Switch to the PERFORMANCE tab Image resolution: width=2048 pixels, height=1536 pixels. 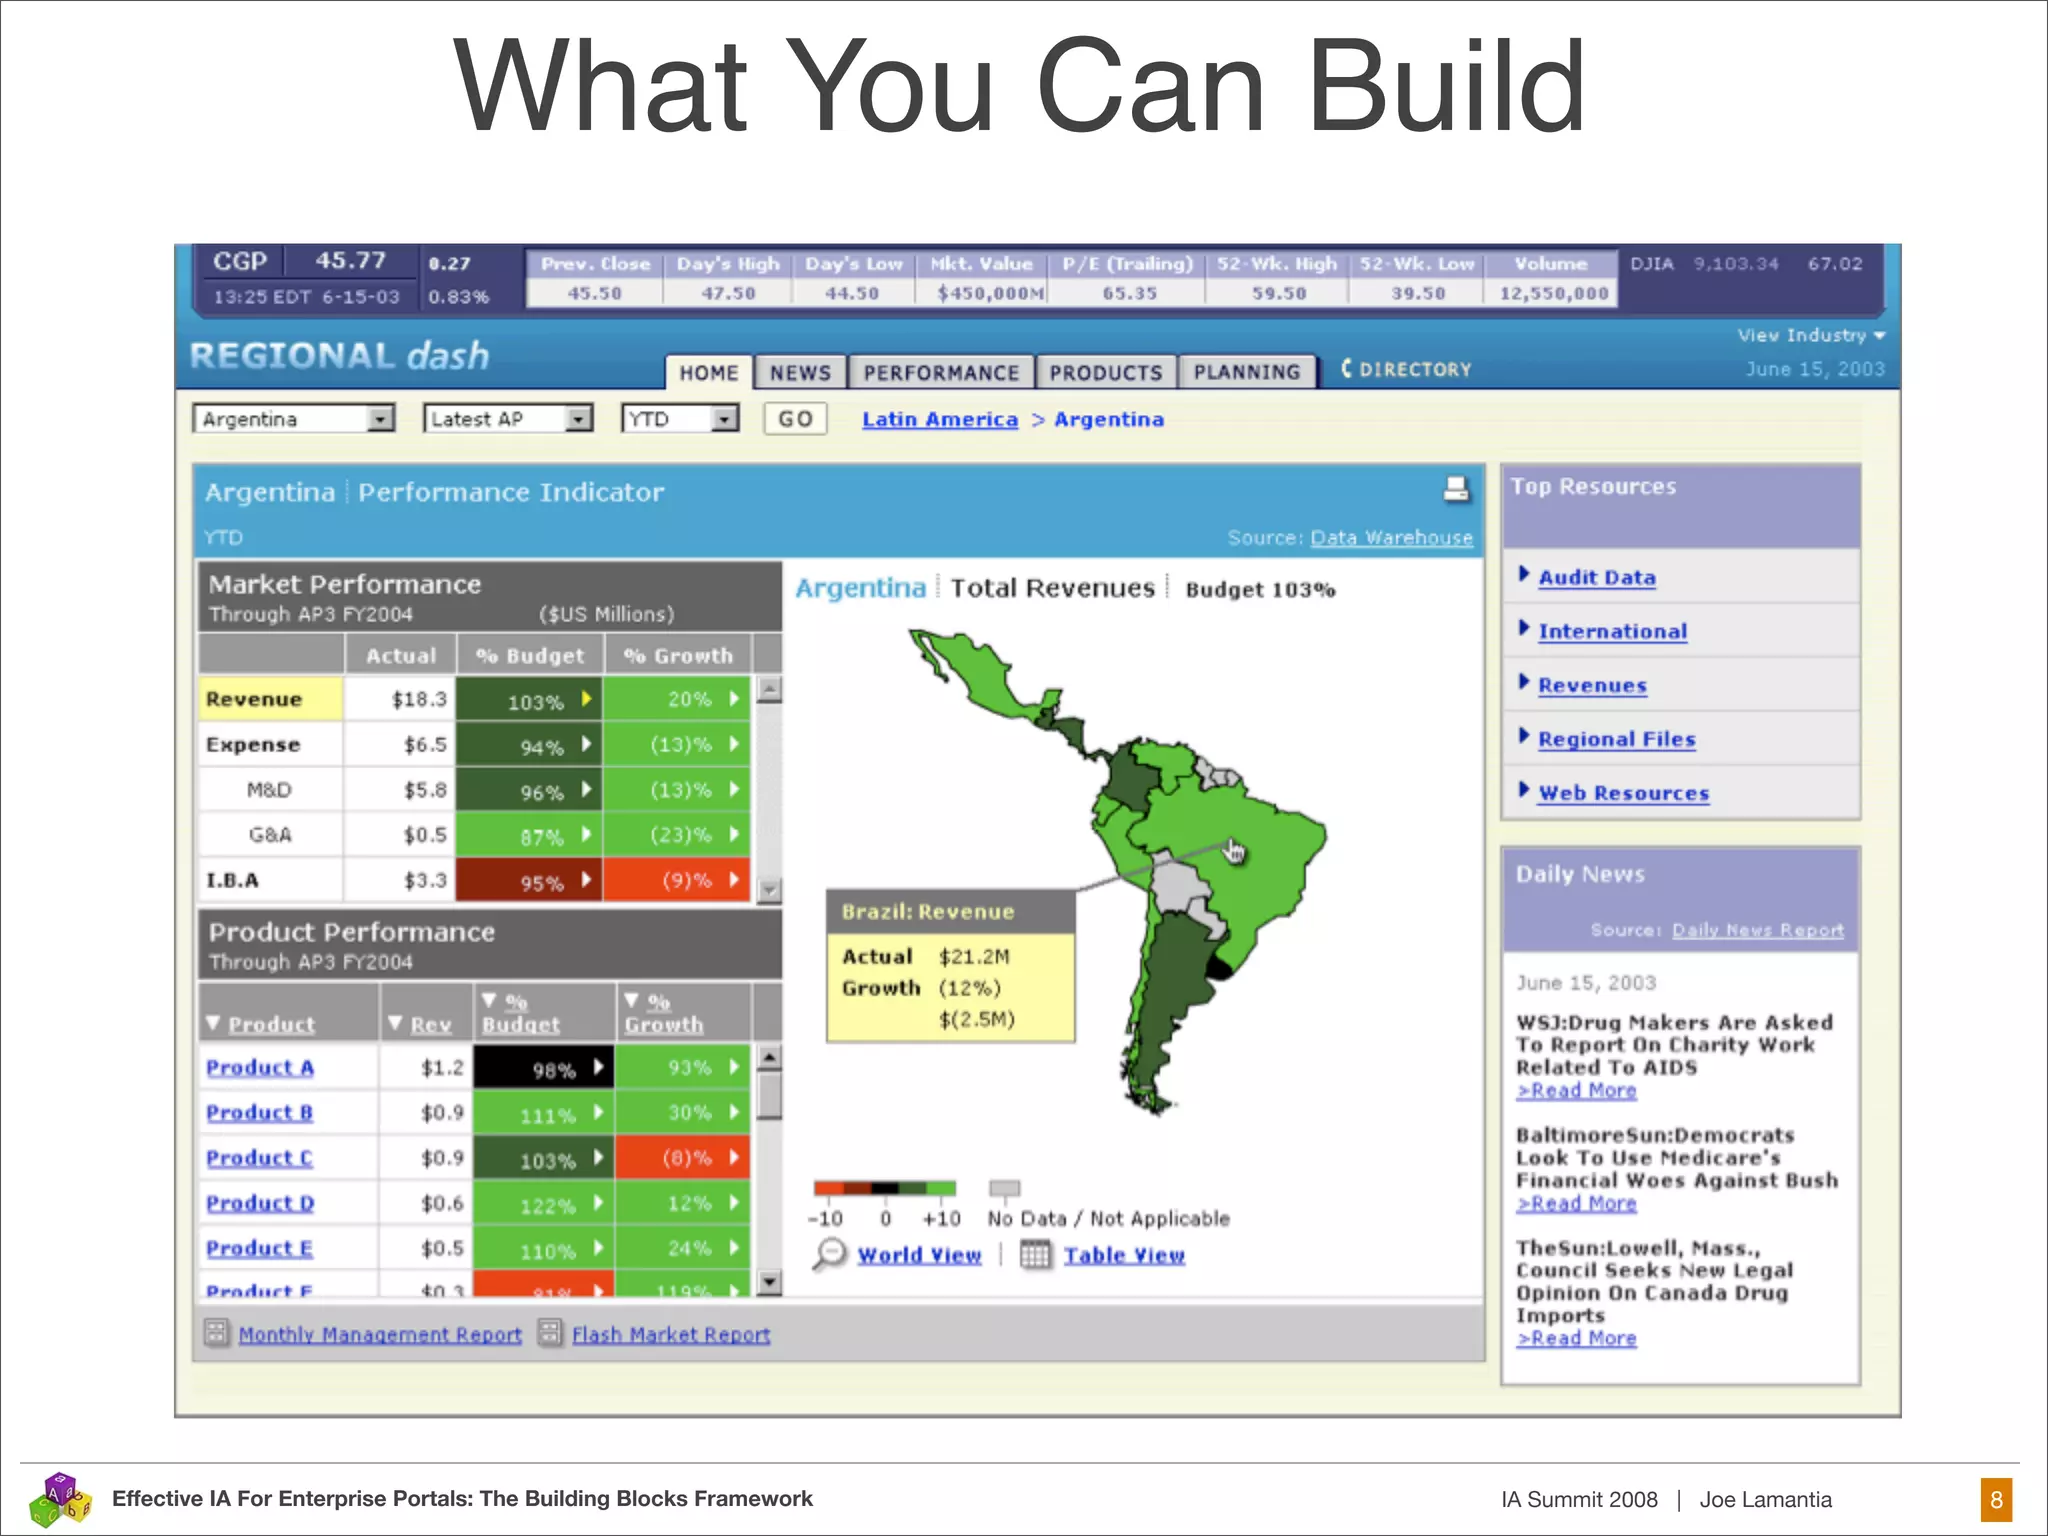coord(940,373)
